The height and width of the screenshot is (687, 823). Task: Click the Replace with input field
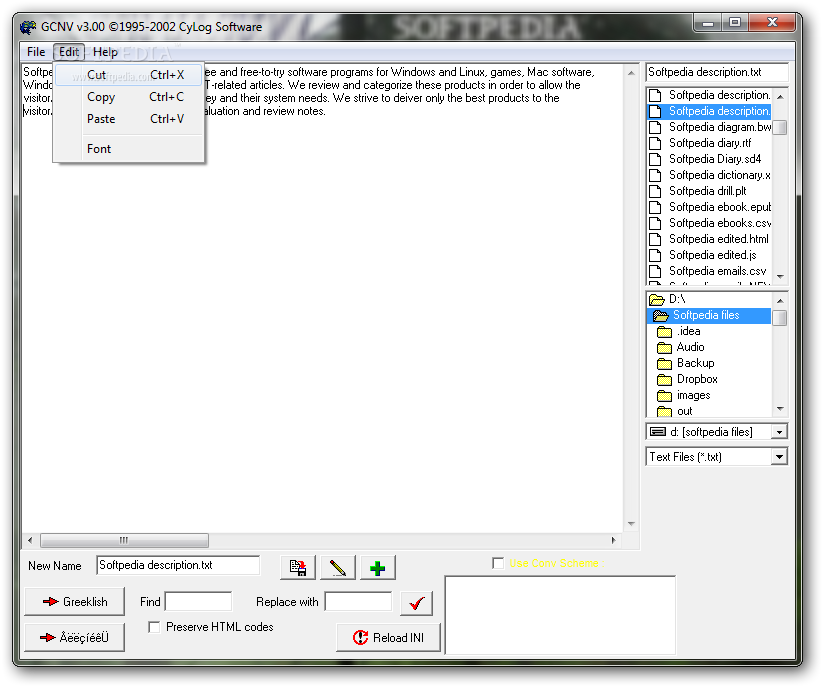pyautogui.click(x=358, y=602)
